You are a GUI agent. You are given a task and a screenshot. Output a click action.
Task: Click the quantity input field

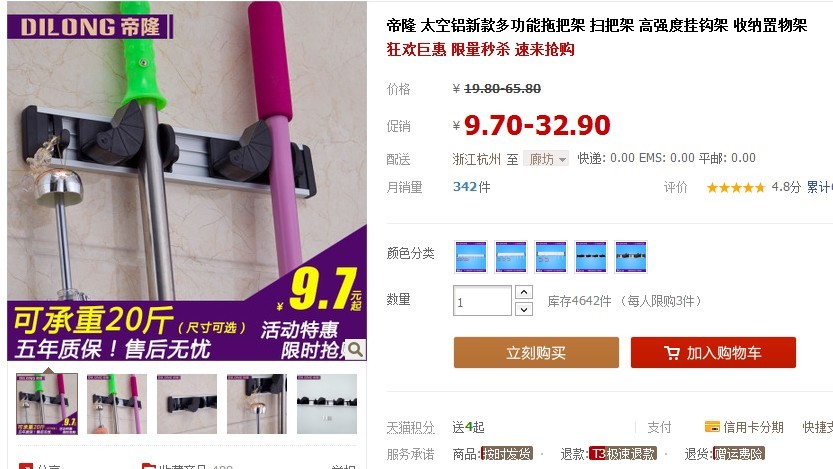click(x=482, y=301)
